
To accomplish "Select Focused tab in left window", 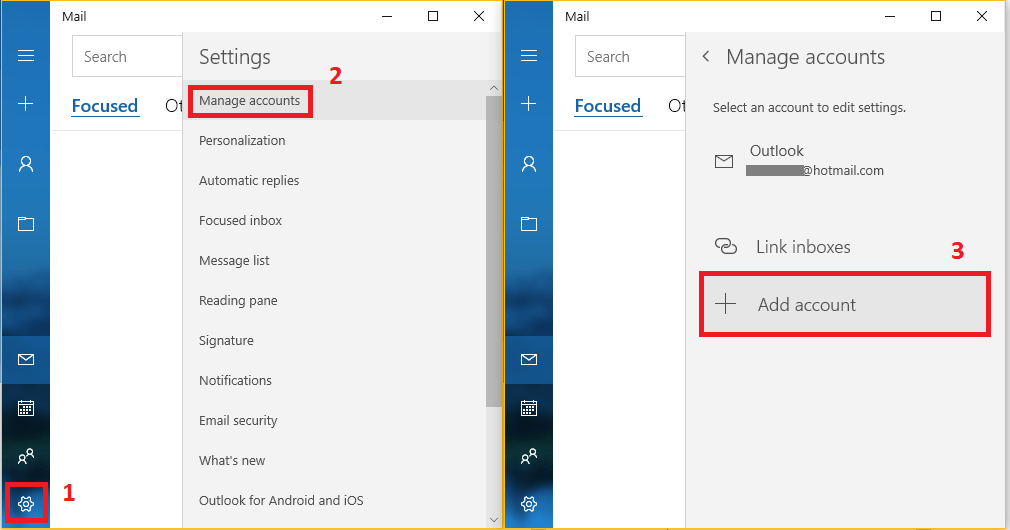I will [104, 106].
